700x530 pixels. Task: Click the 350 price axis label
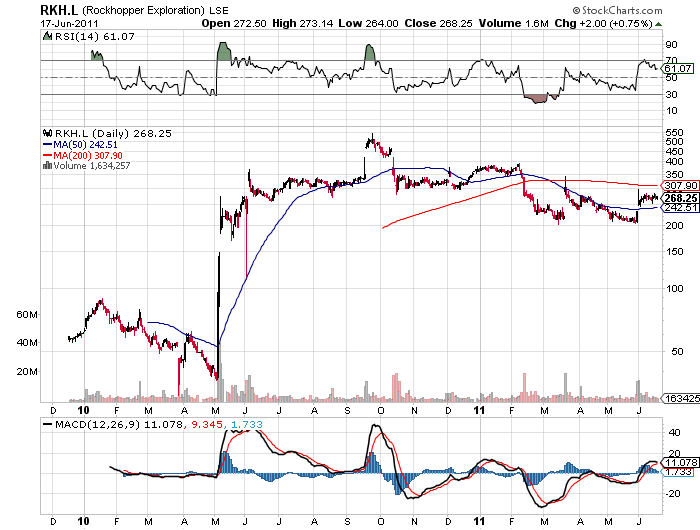[x=674, y=175]
